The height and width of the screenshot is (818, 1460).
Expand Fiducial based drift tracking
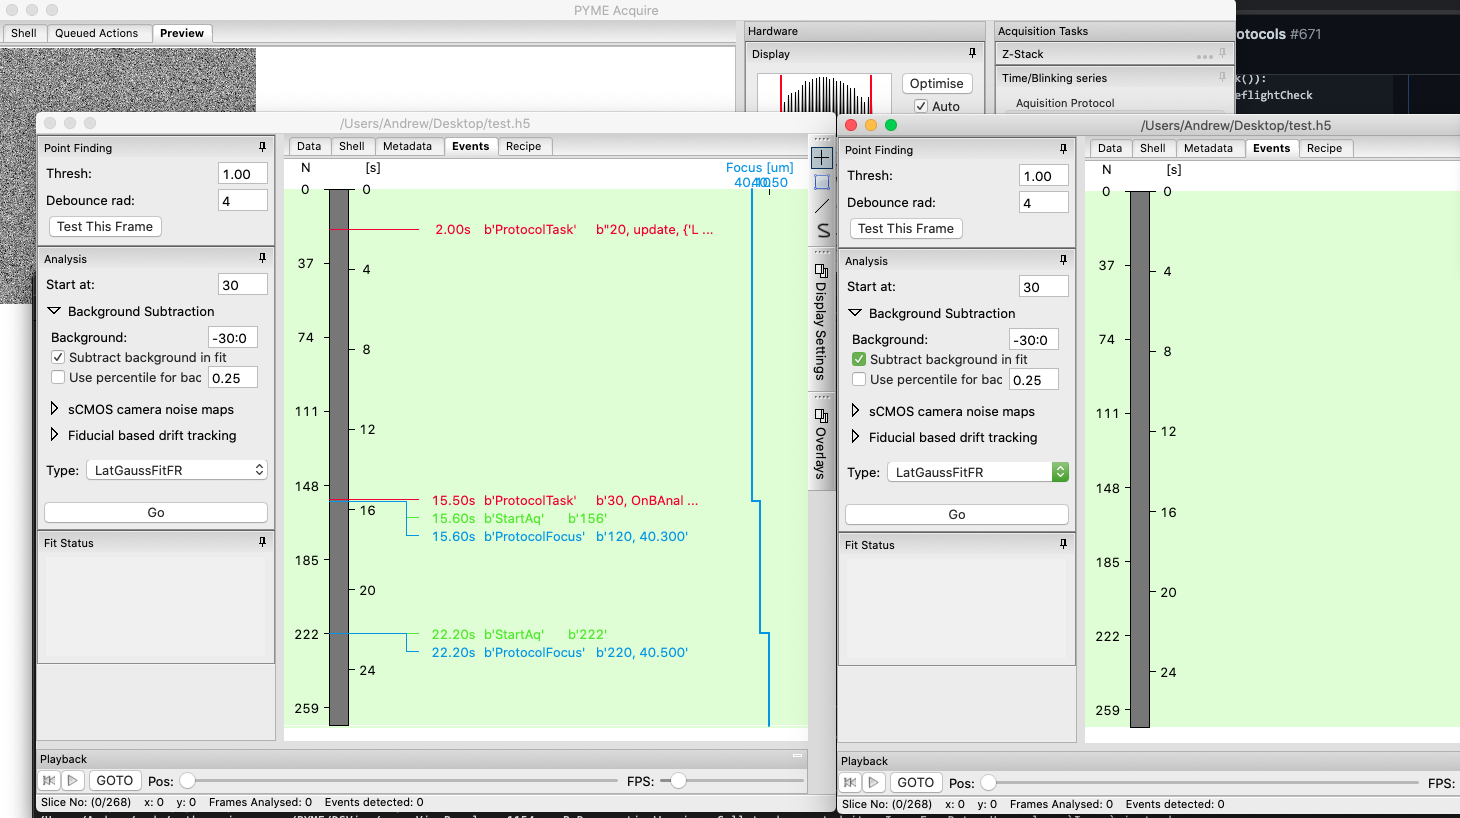56,435
